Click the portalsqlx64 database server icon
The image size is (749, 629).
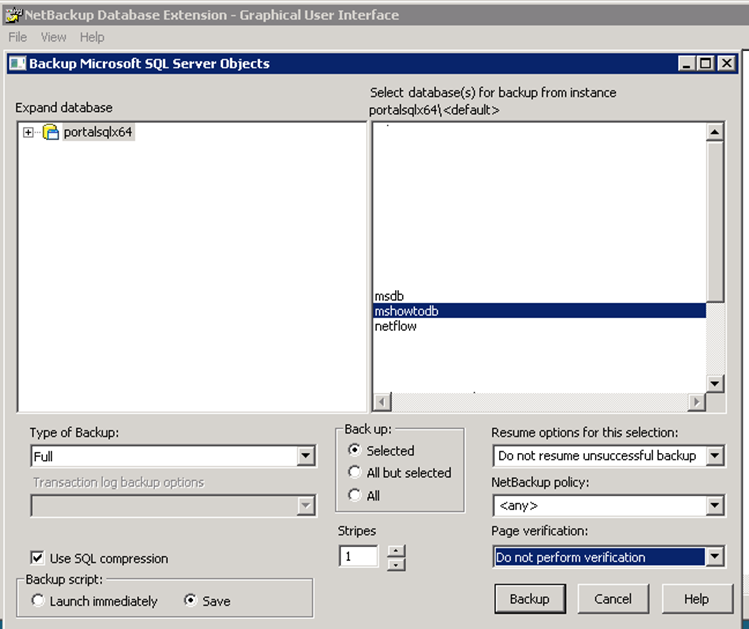point(51,133)
